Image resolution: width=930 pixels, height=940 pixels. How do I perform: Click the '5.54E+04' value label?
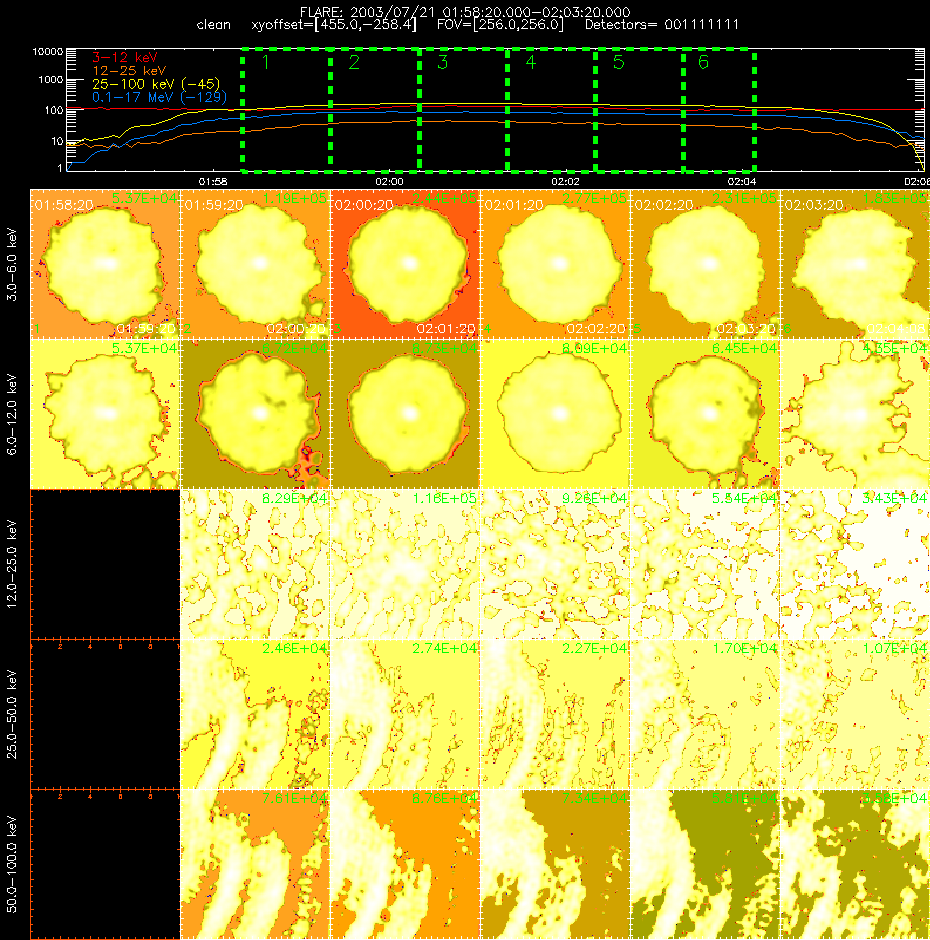coord(744,498)
